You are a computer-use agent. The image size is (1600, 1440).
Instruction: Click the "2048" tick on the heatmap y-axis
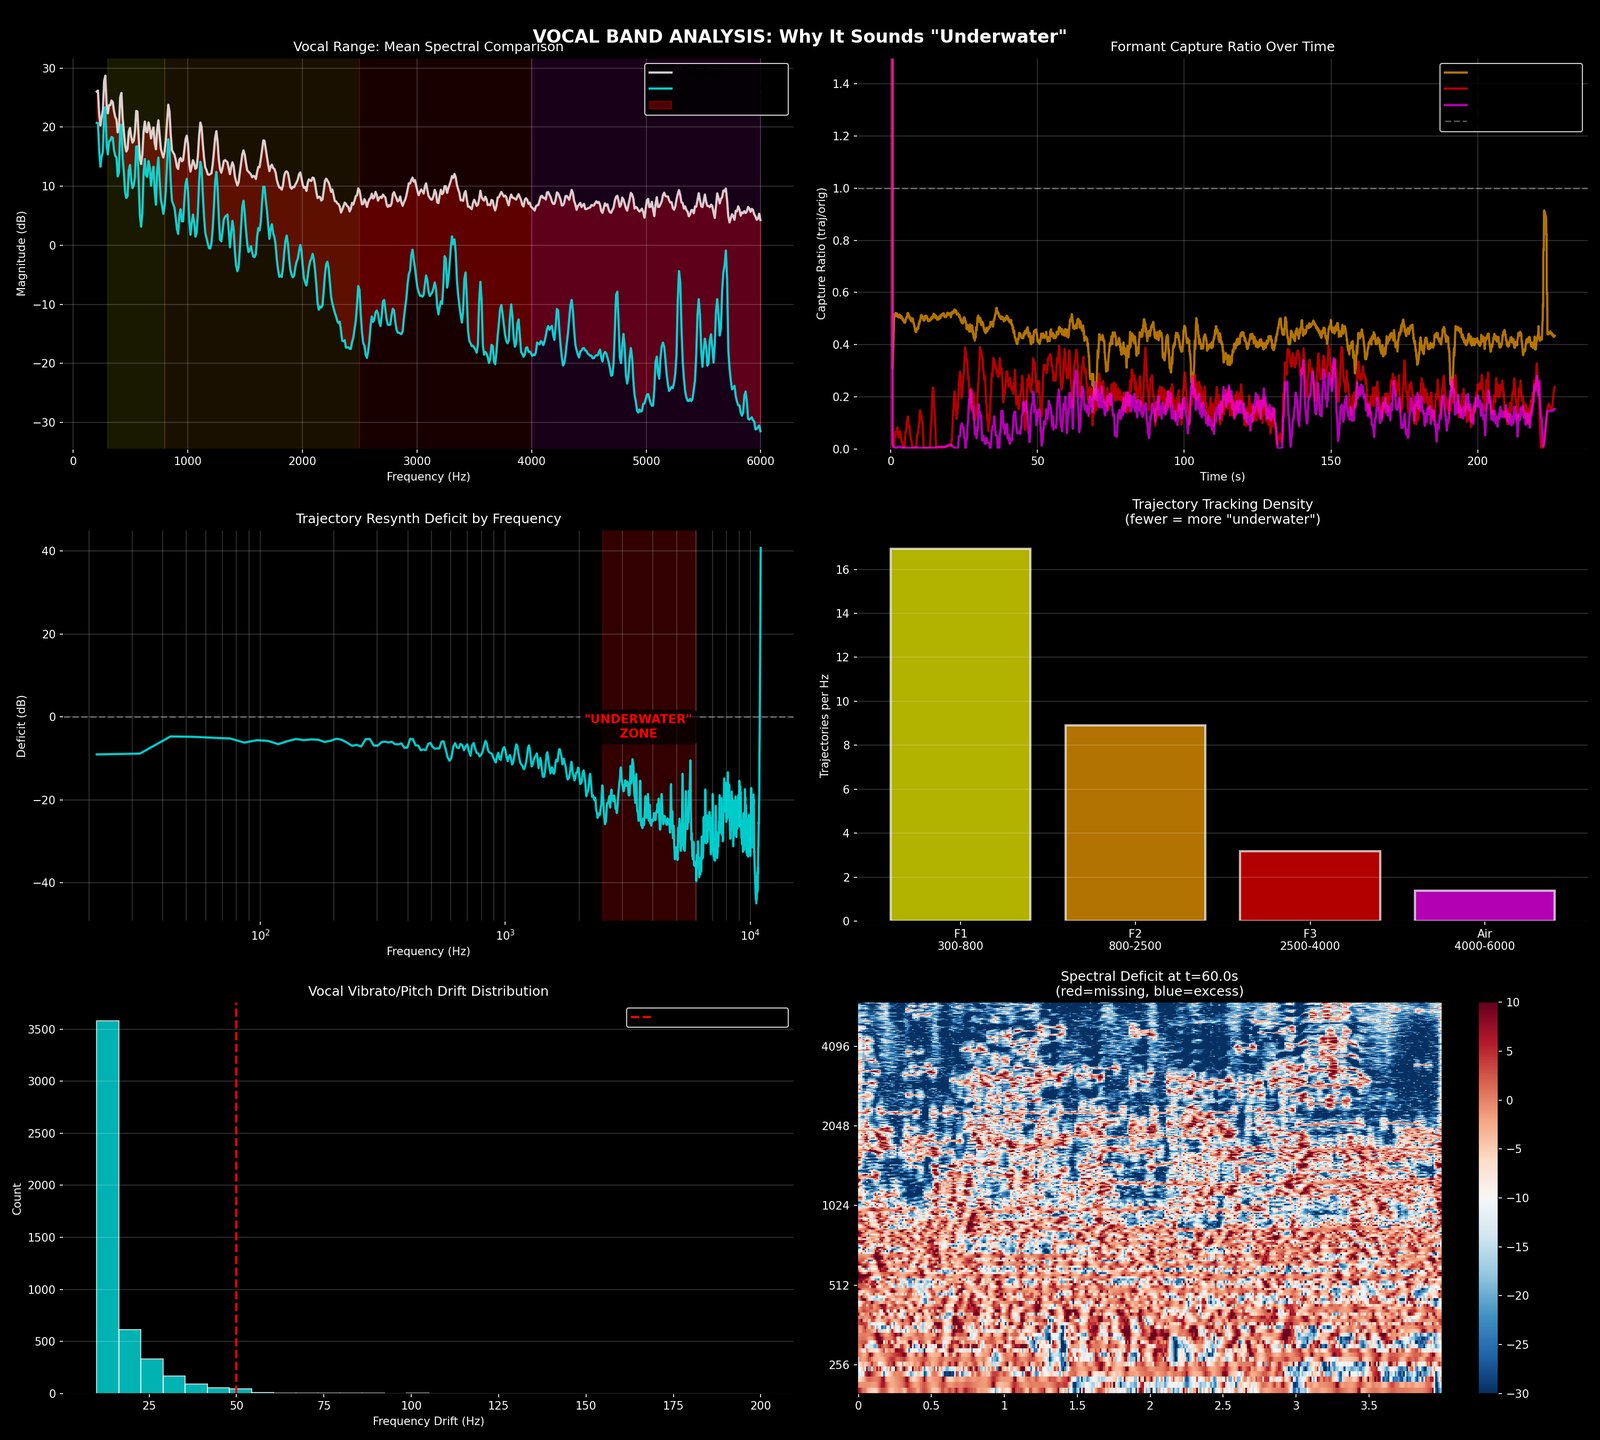pos(835,1126)
